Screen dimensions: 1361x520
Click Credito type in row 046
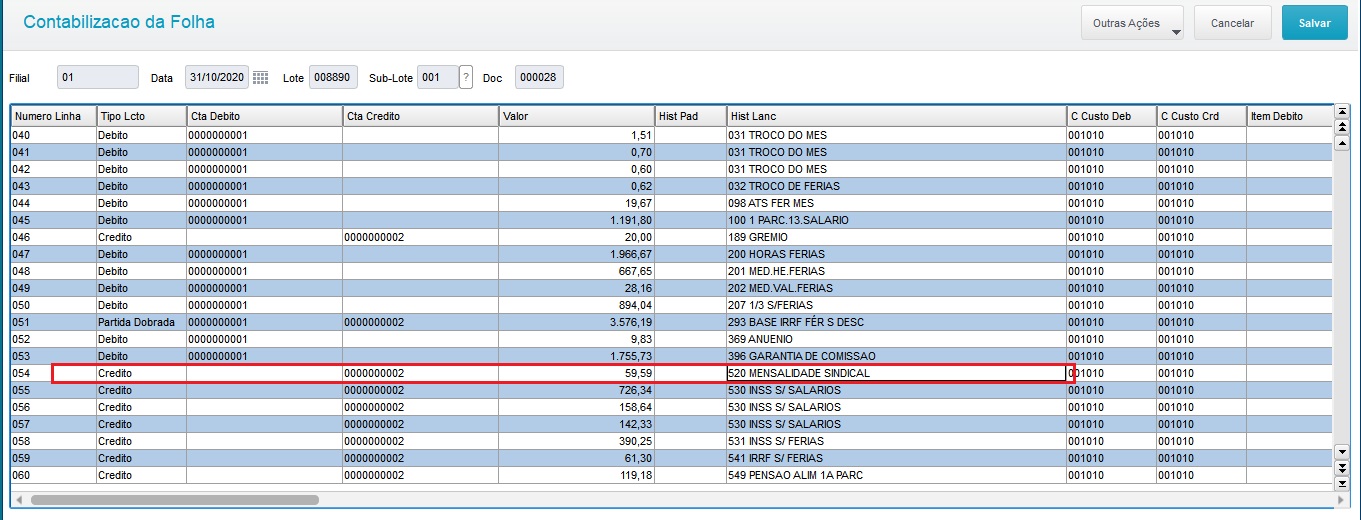coord(141,237)
